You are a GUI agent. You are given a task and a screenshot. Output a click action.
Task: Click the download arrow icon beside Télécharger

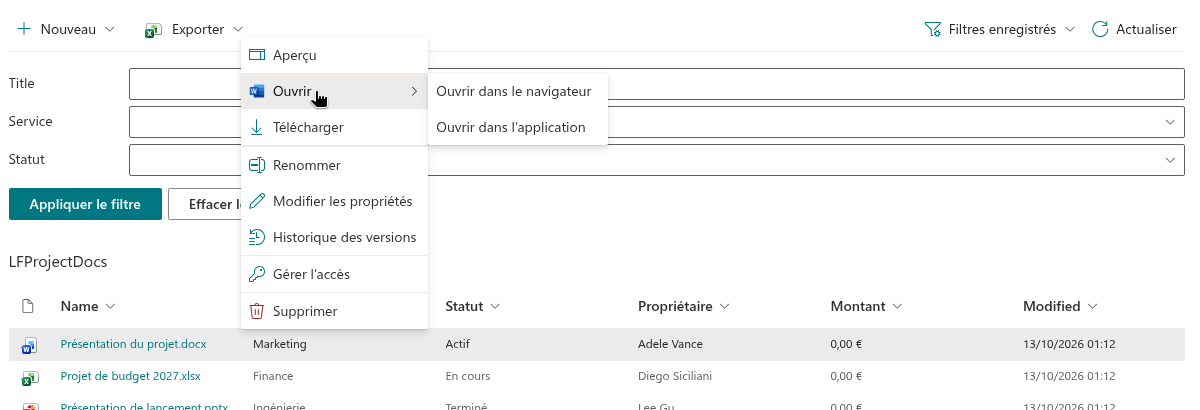coord(256,128)
